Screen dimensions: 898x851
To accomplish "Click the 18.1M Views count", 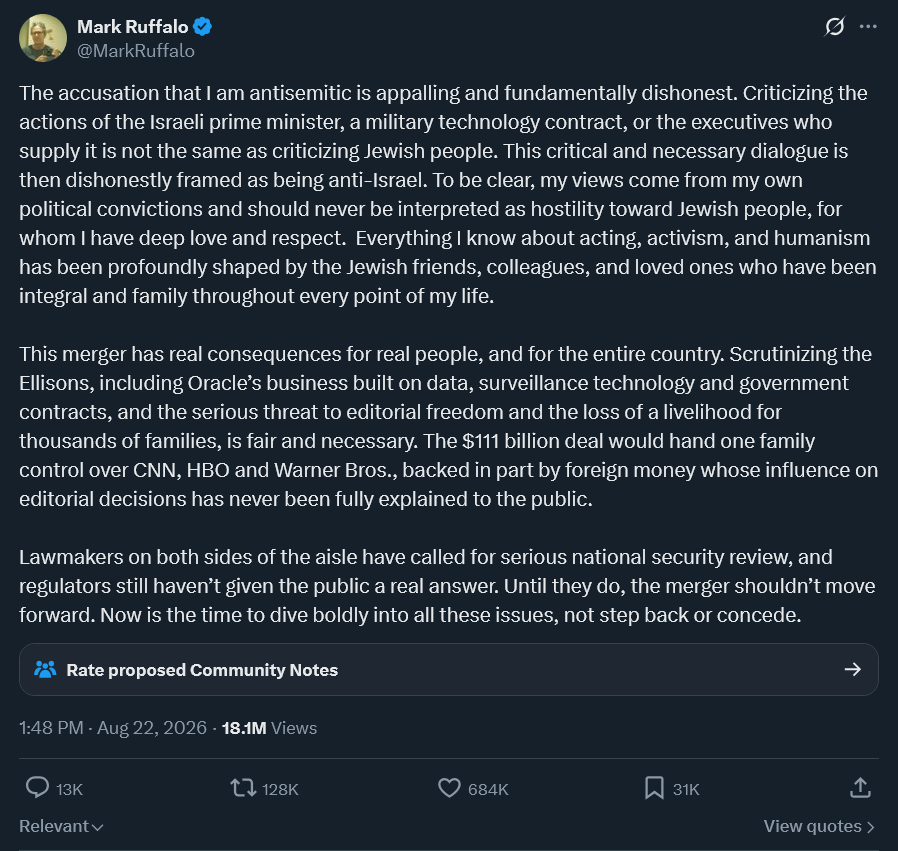I will pos(269,728).
